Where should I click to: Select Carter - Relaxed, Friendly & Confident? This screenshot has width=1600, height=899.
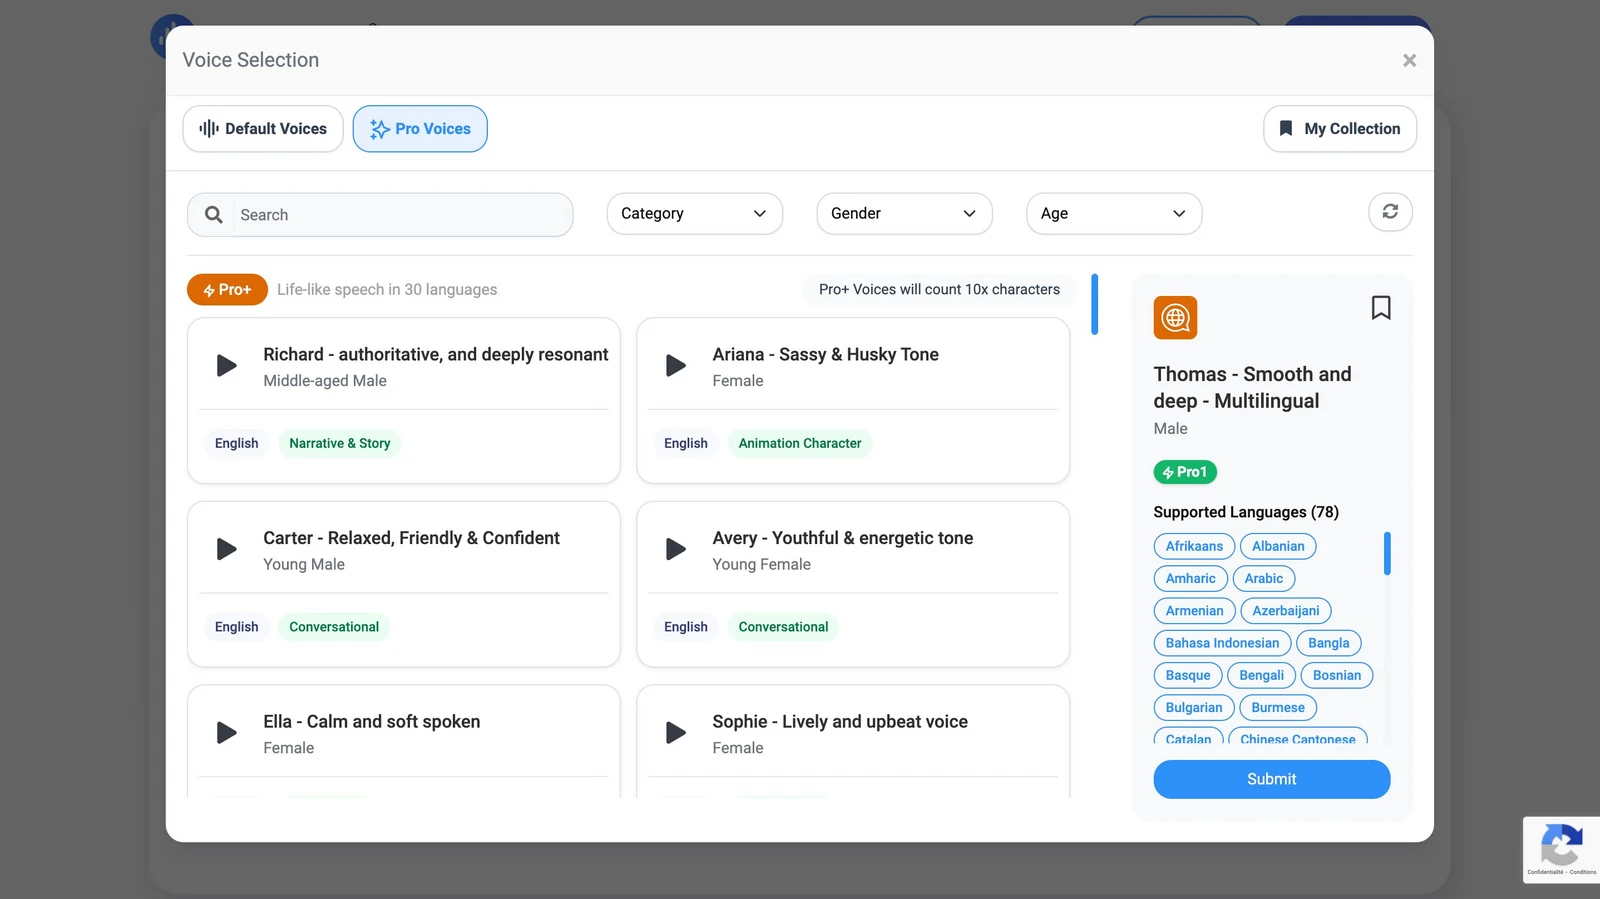click(411, 538)
